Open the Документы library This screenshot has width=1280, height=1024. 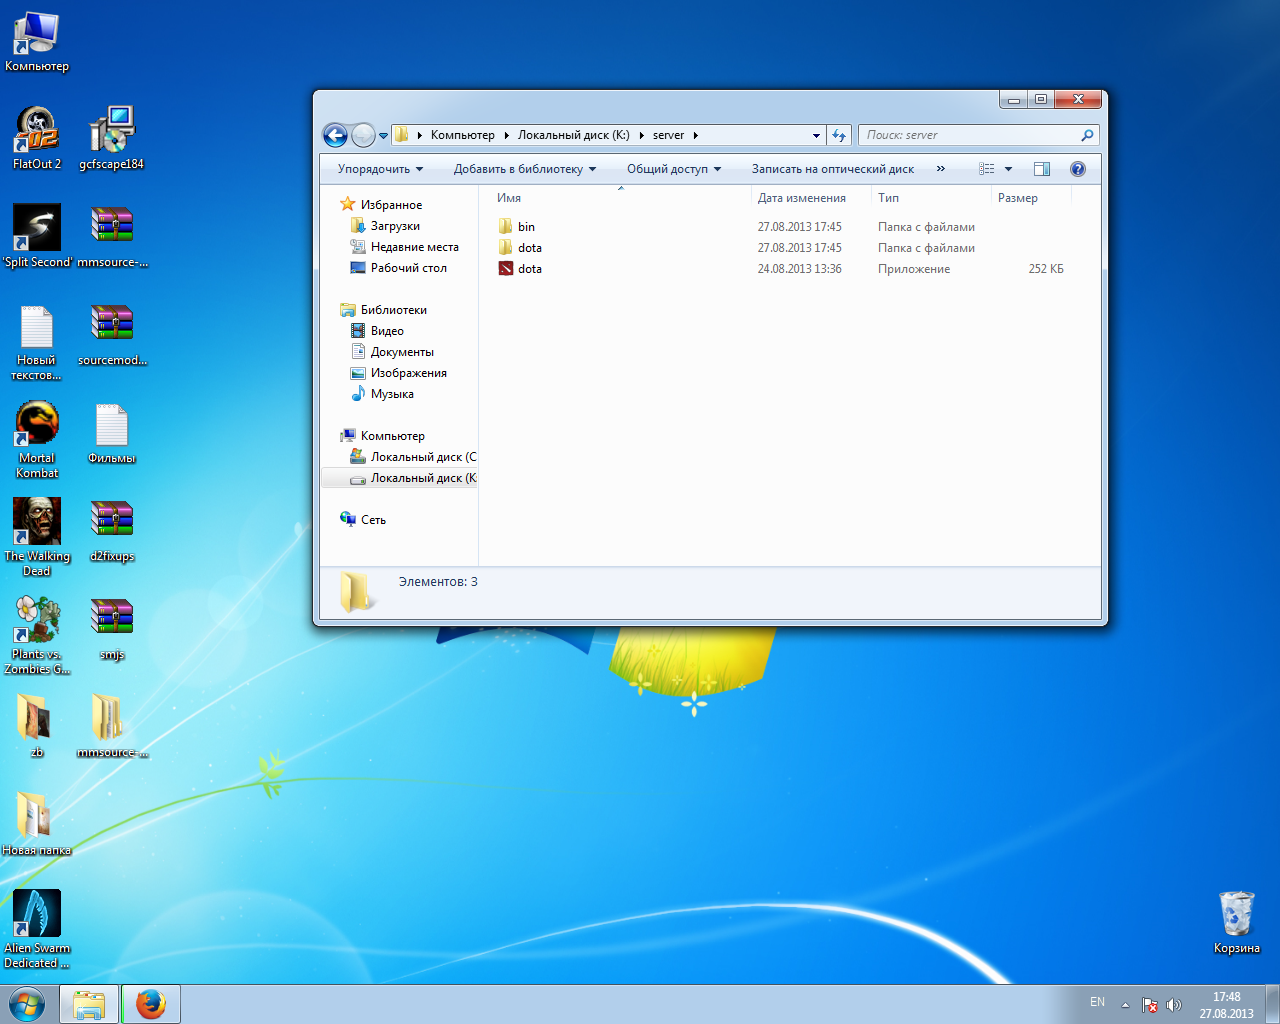coord(402,352)
